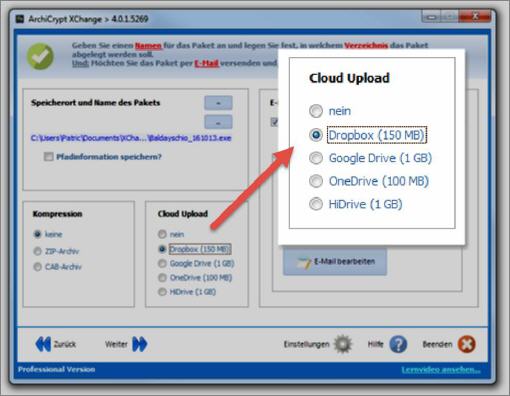Click the green checkmark status icon

point(40,57)
